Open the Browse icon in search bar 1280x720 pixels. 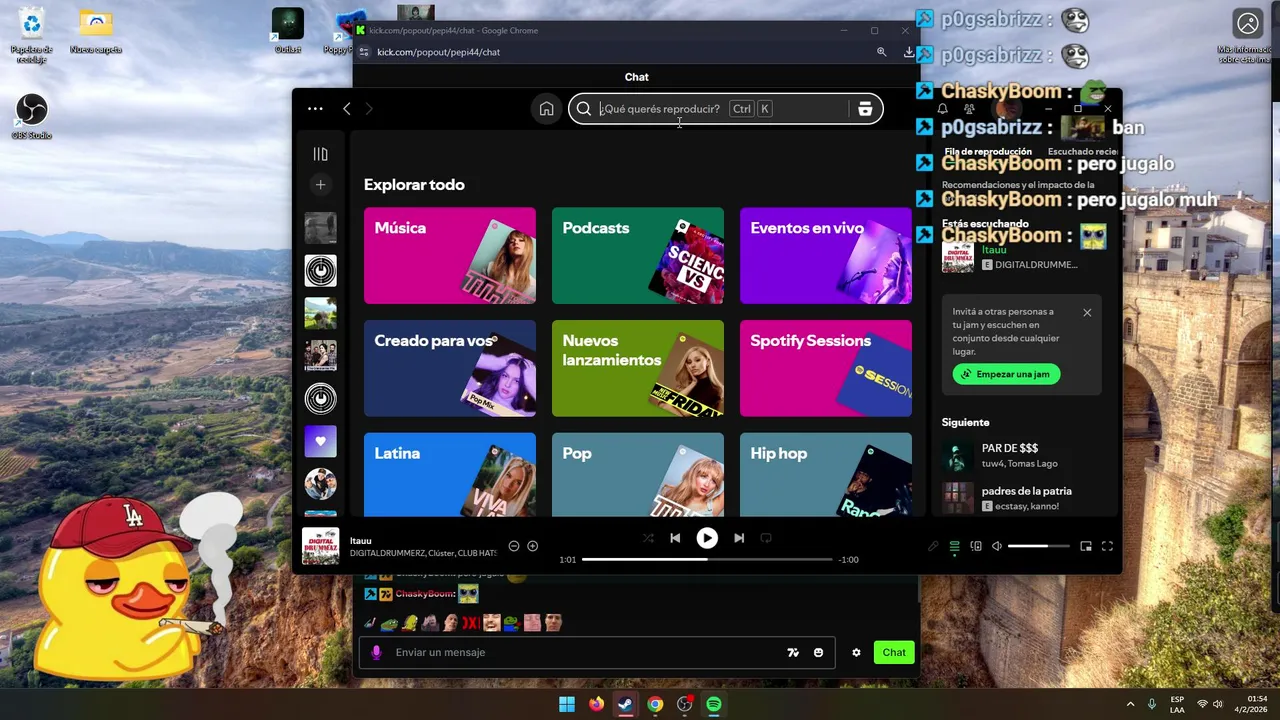pyautogui.click(x=865, y=109)
